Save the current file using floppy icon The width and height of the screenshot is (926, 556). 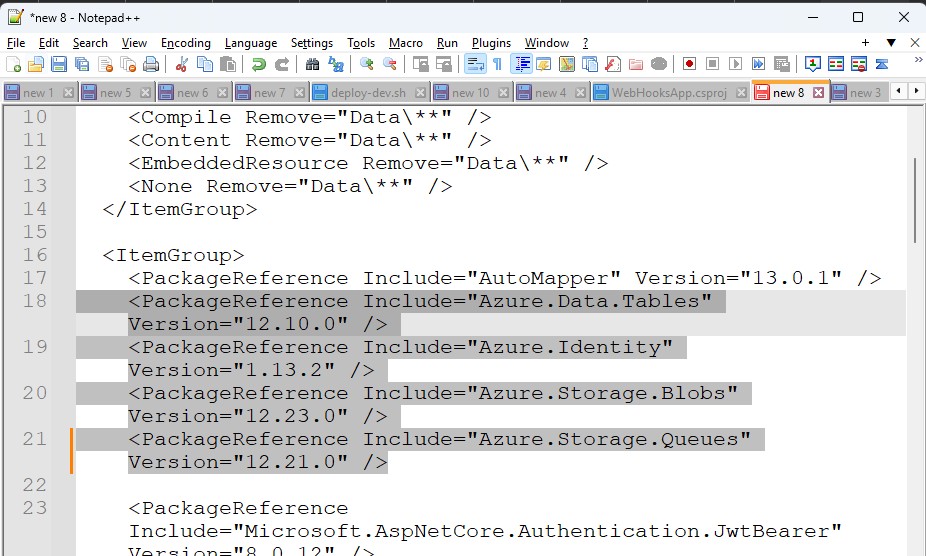click(x=59, y=64)
